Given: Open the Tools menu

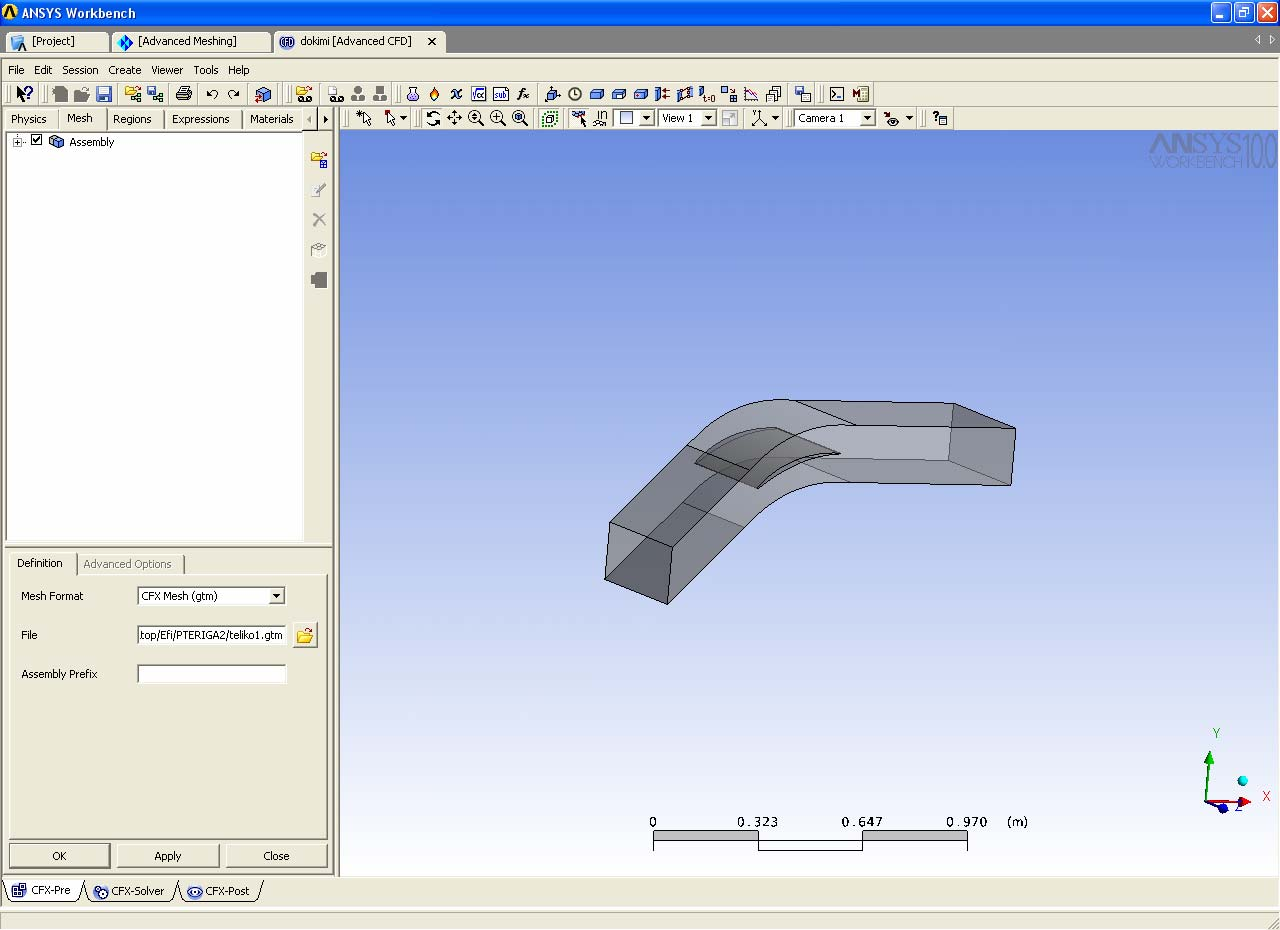Looking at the screenshot, I should (206, 70).
